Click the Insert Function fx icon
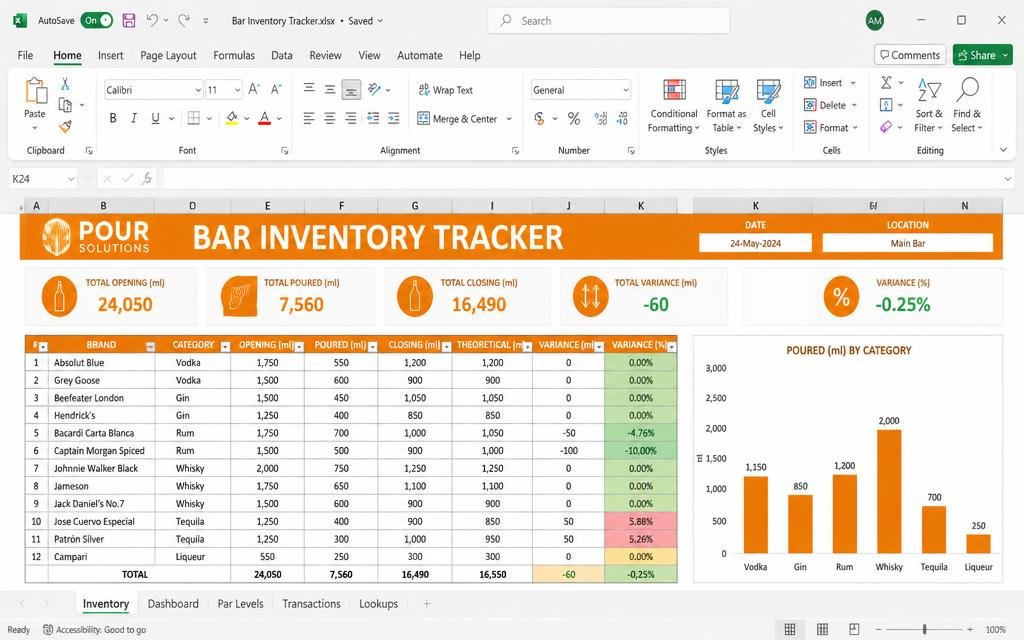 coord(148,178)
